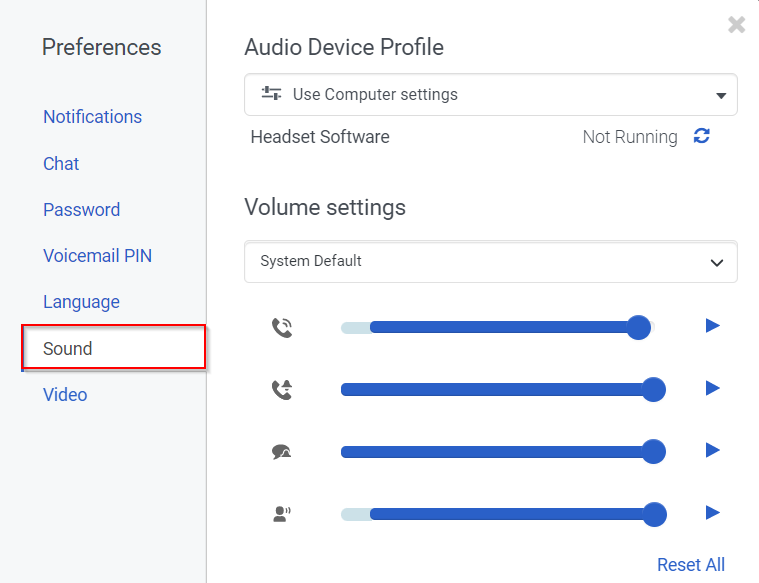
Task: Play the voice volume test sound
Action: [x=712, y=513]
